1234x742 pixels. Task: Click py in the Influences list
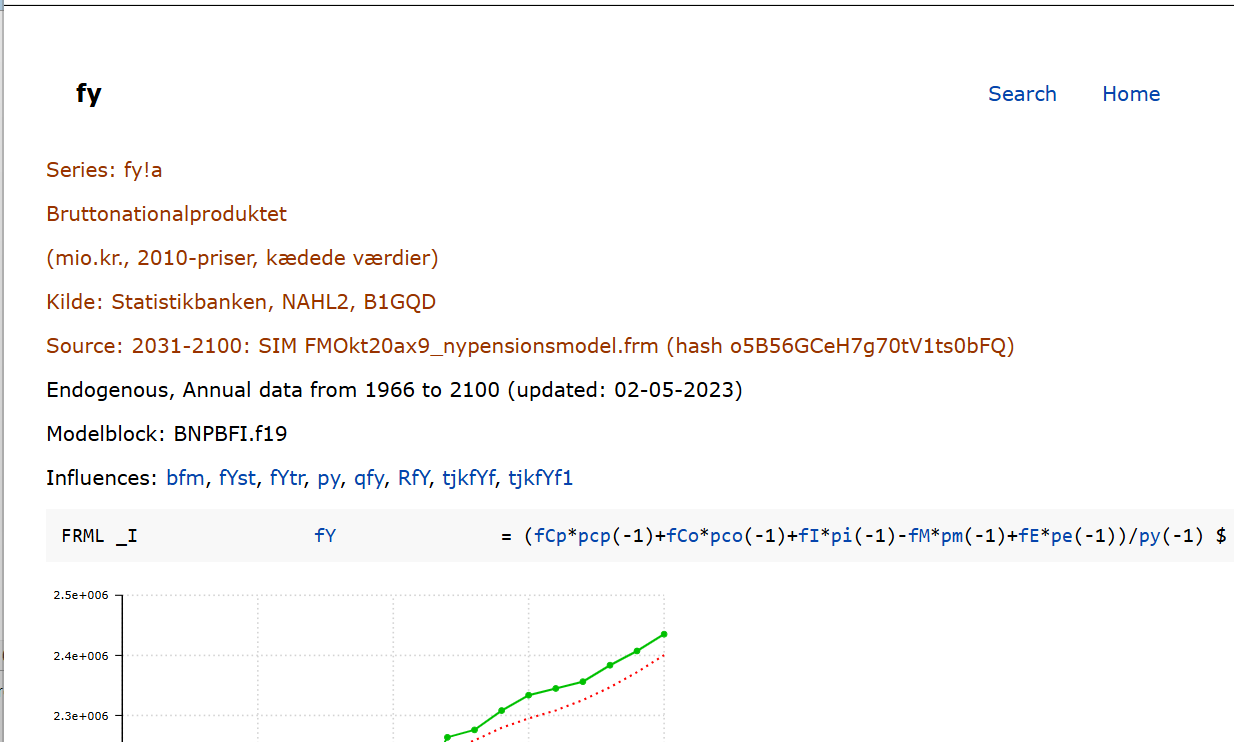[x=329, y=478]
